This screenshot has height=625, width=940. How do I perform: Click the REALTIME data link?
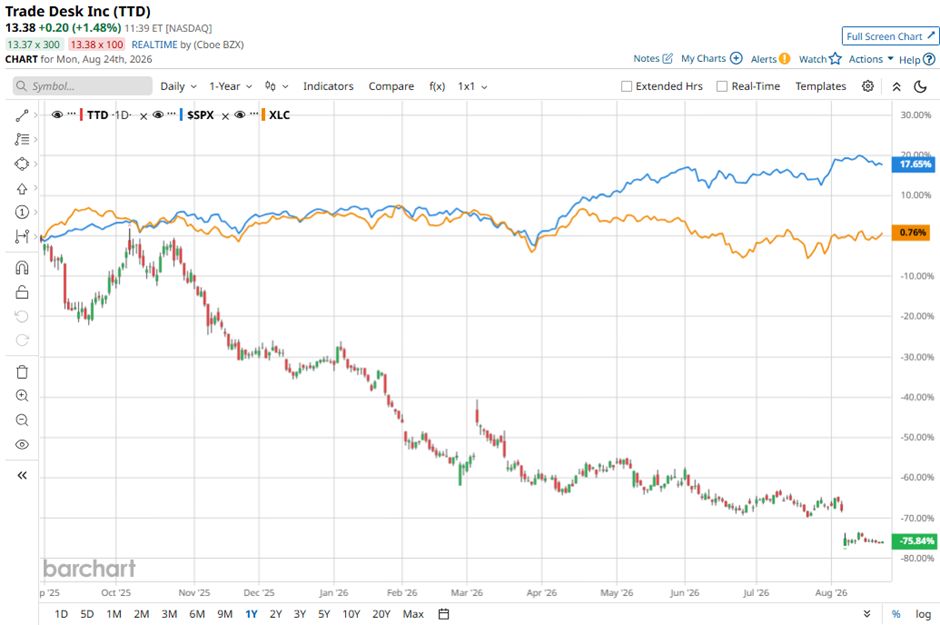[154, 44]
